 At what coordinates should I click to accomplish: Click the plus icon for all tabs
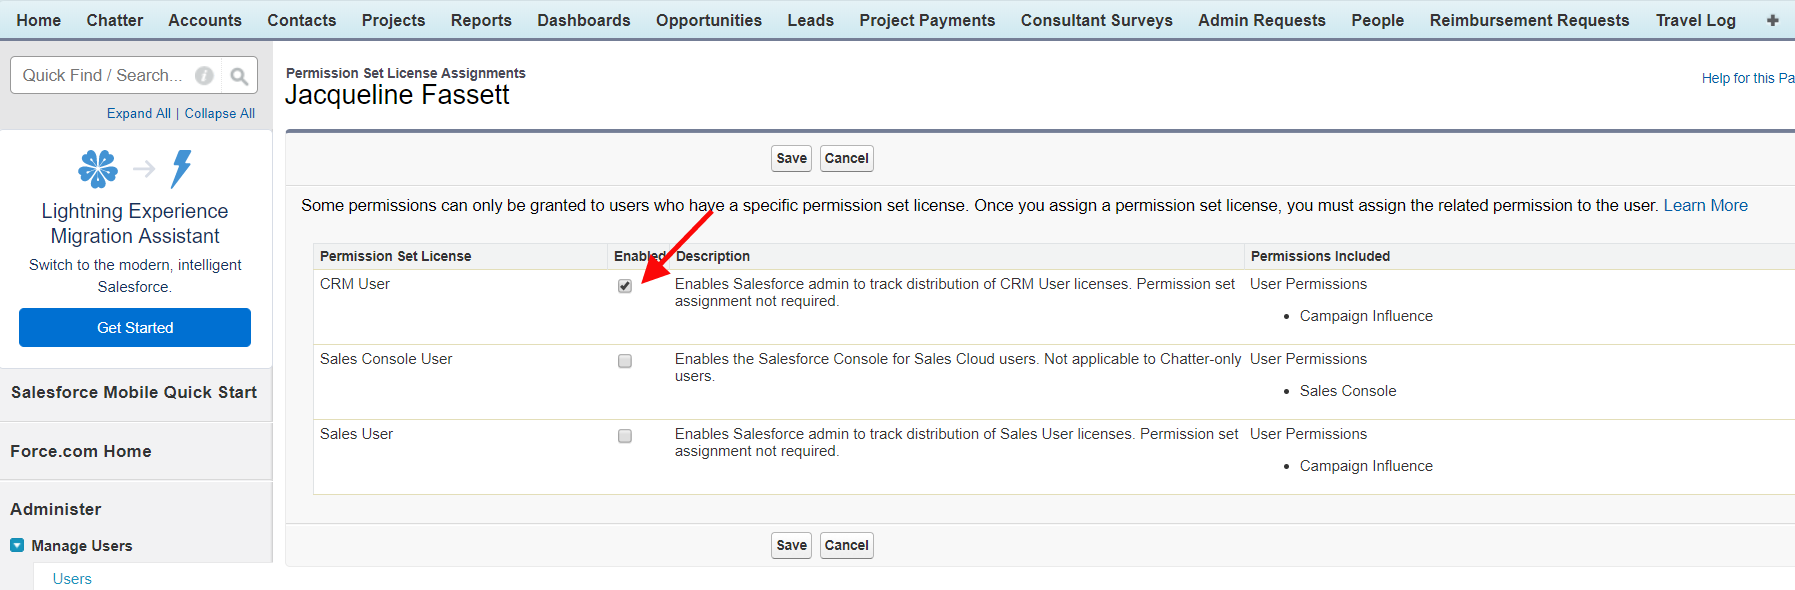[1772, 20]
